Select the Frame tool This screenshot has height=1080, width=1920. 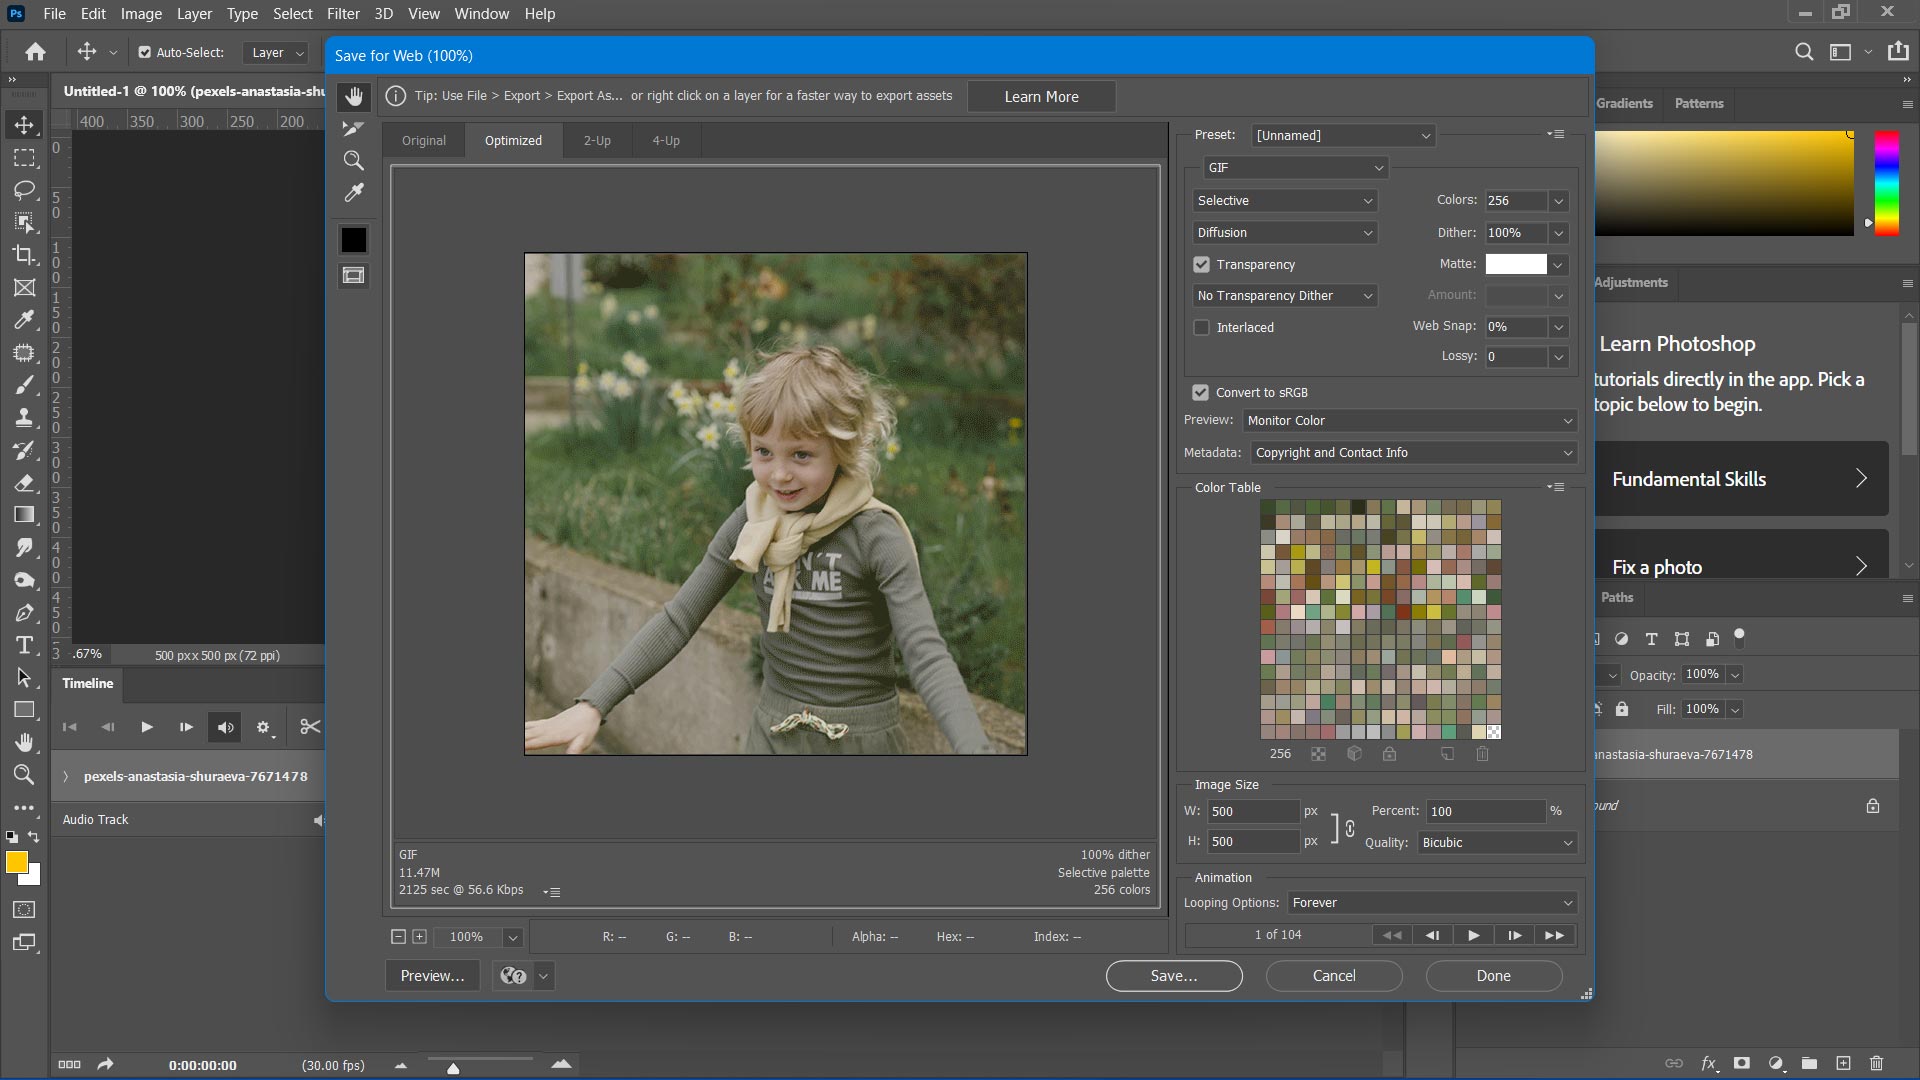pos(24,288)
